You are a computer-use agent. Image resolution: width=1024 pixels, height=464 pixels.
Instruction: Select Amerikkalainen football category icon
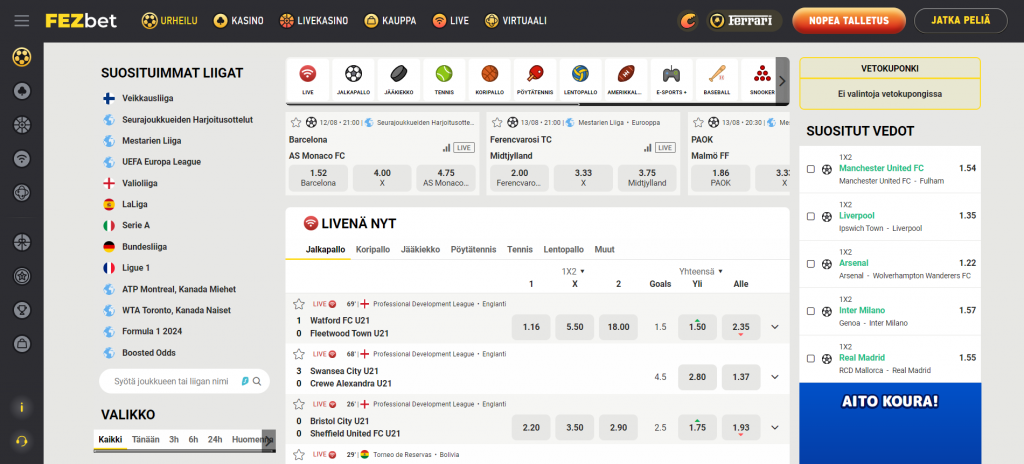626,80
